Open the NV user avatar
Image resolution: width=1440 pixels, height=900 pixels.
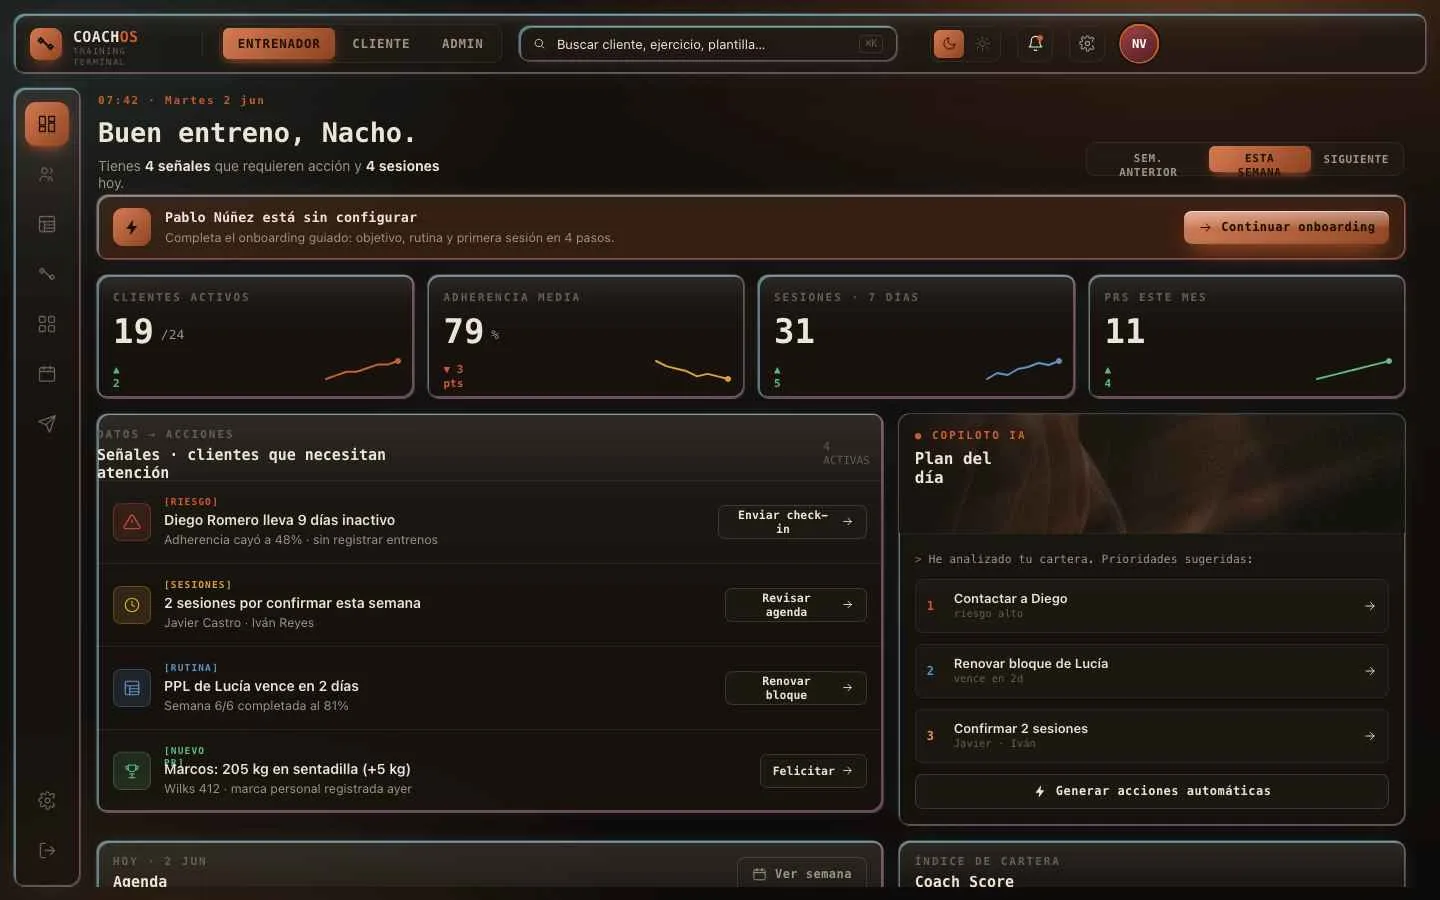coord(1139,44)
